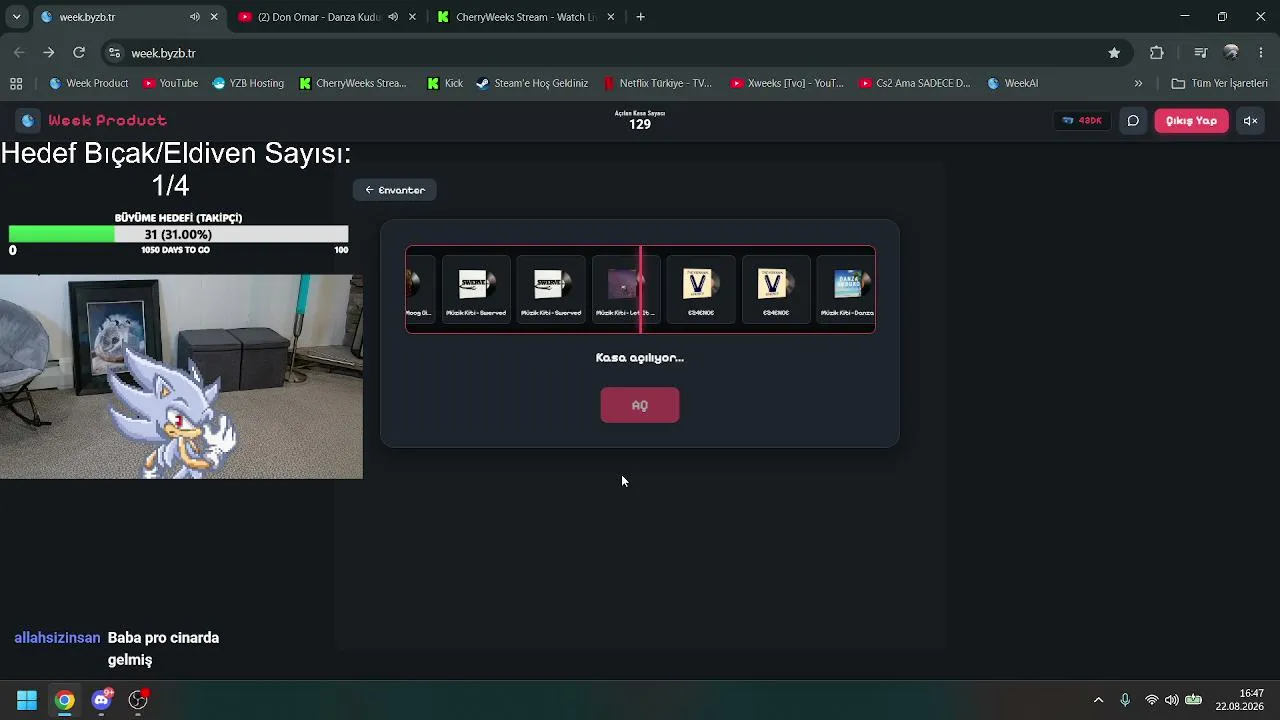This screenshot has width=1280, height=720.
Task: Close the Don Omar YouTube tab
Action: (x=412, y=17)
